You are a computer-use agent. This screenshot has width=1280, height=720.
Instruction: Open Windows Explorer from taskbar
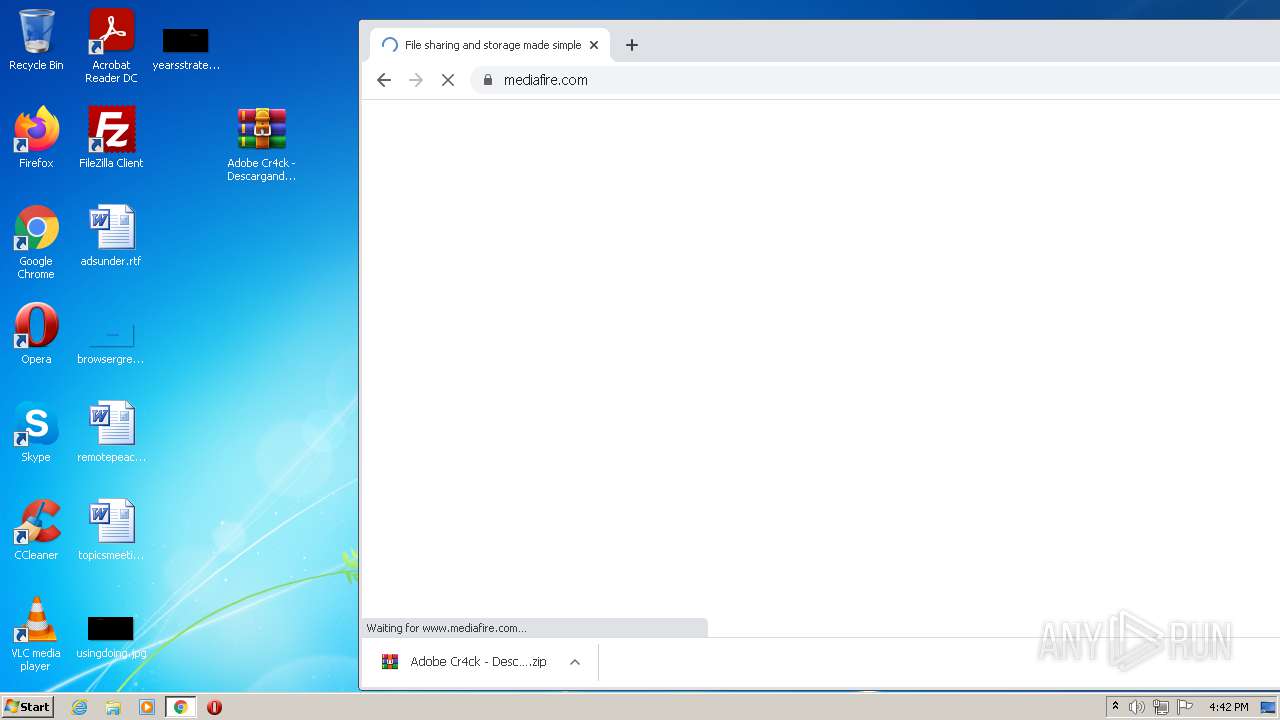pyautogui.click(x=113, y=707)
